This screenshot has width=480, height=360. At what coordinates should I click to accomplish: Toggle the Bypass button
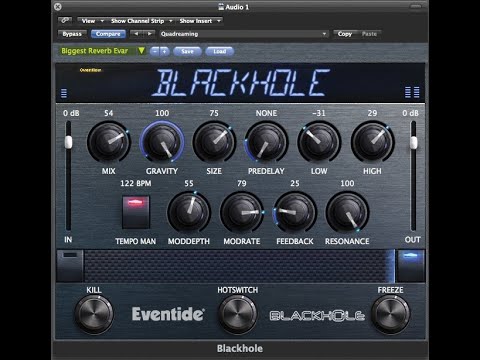[72, 34]
